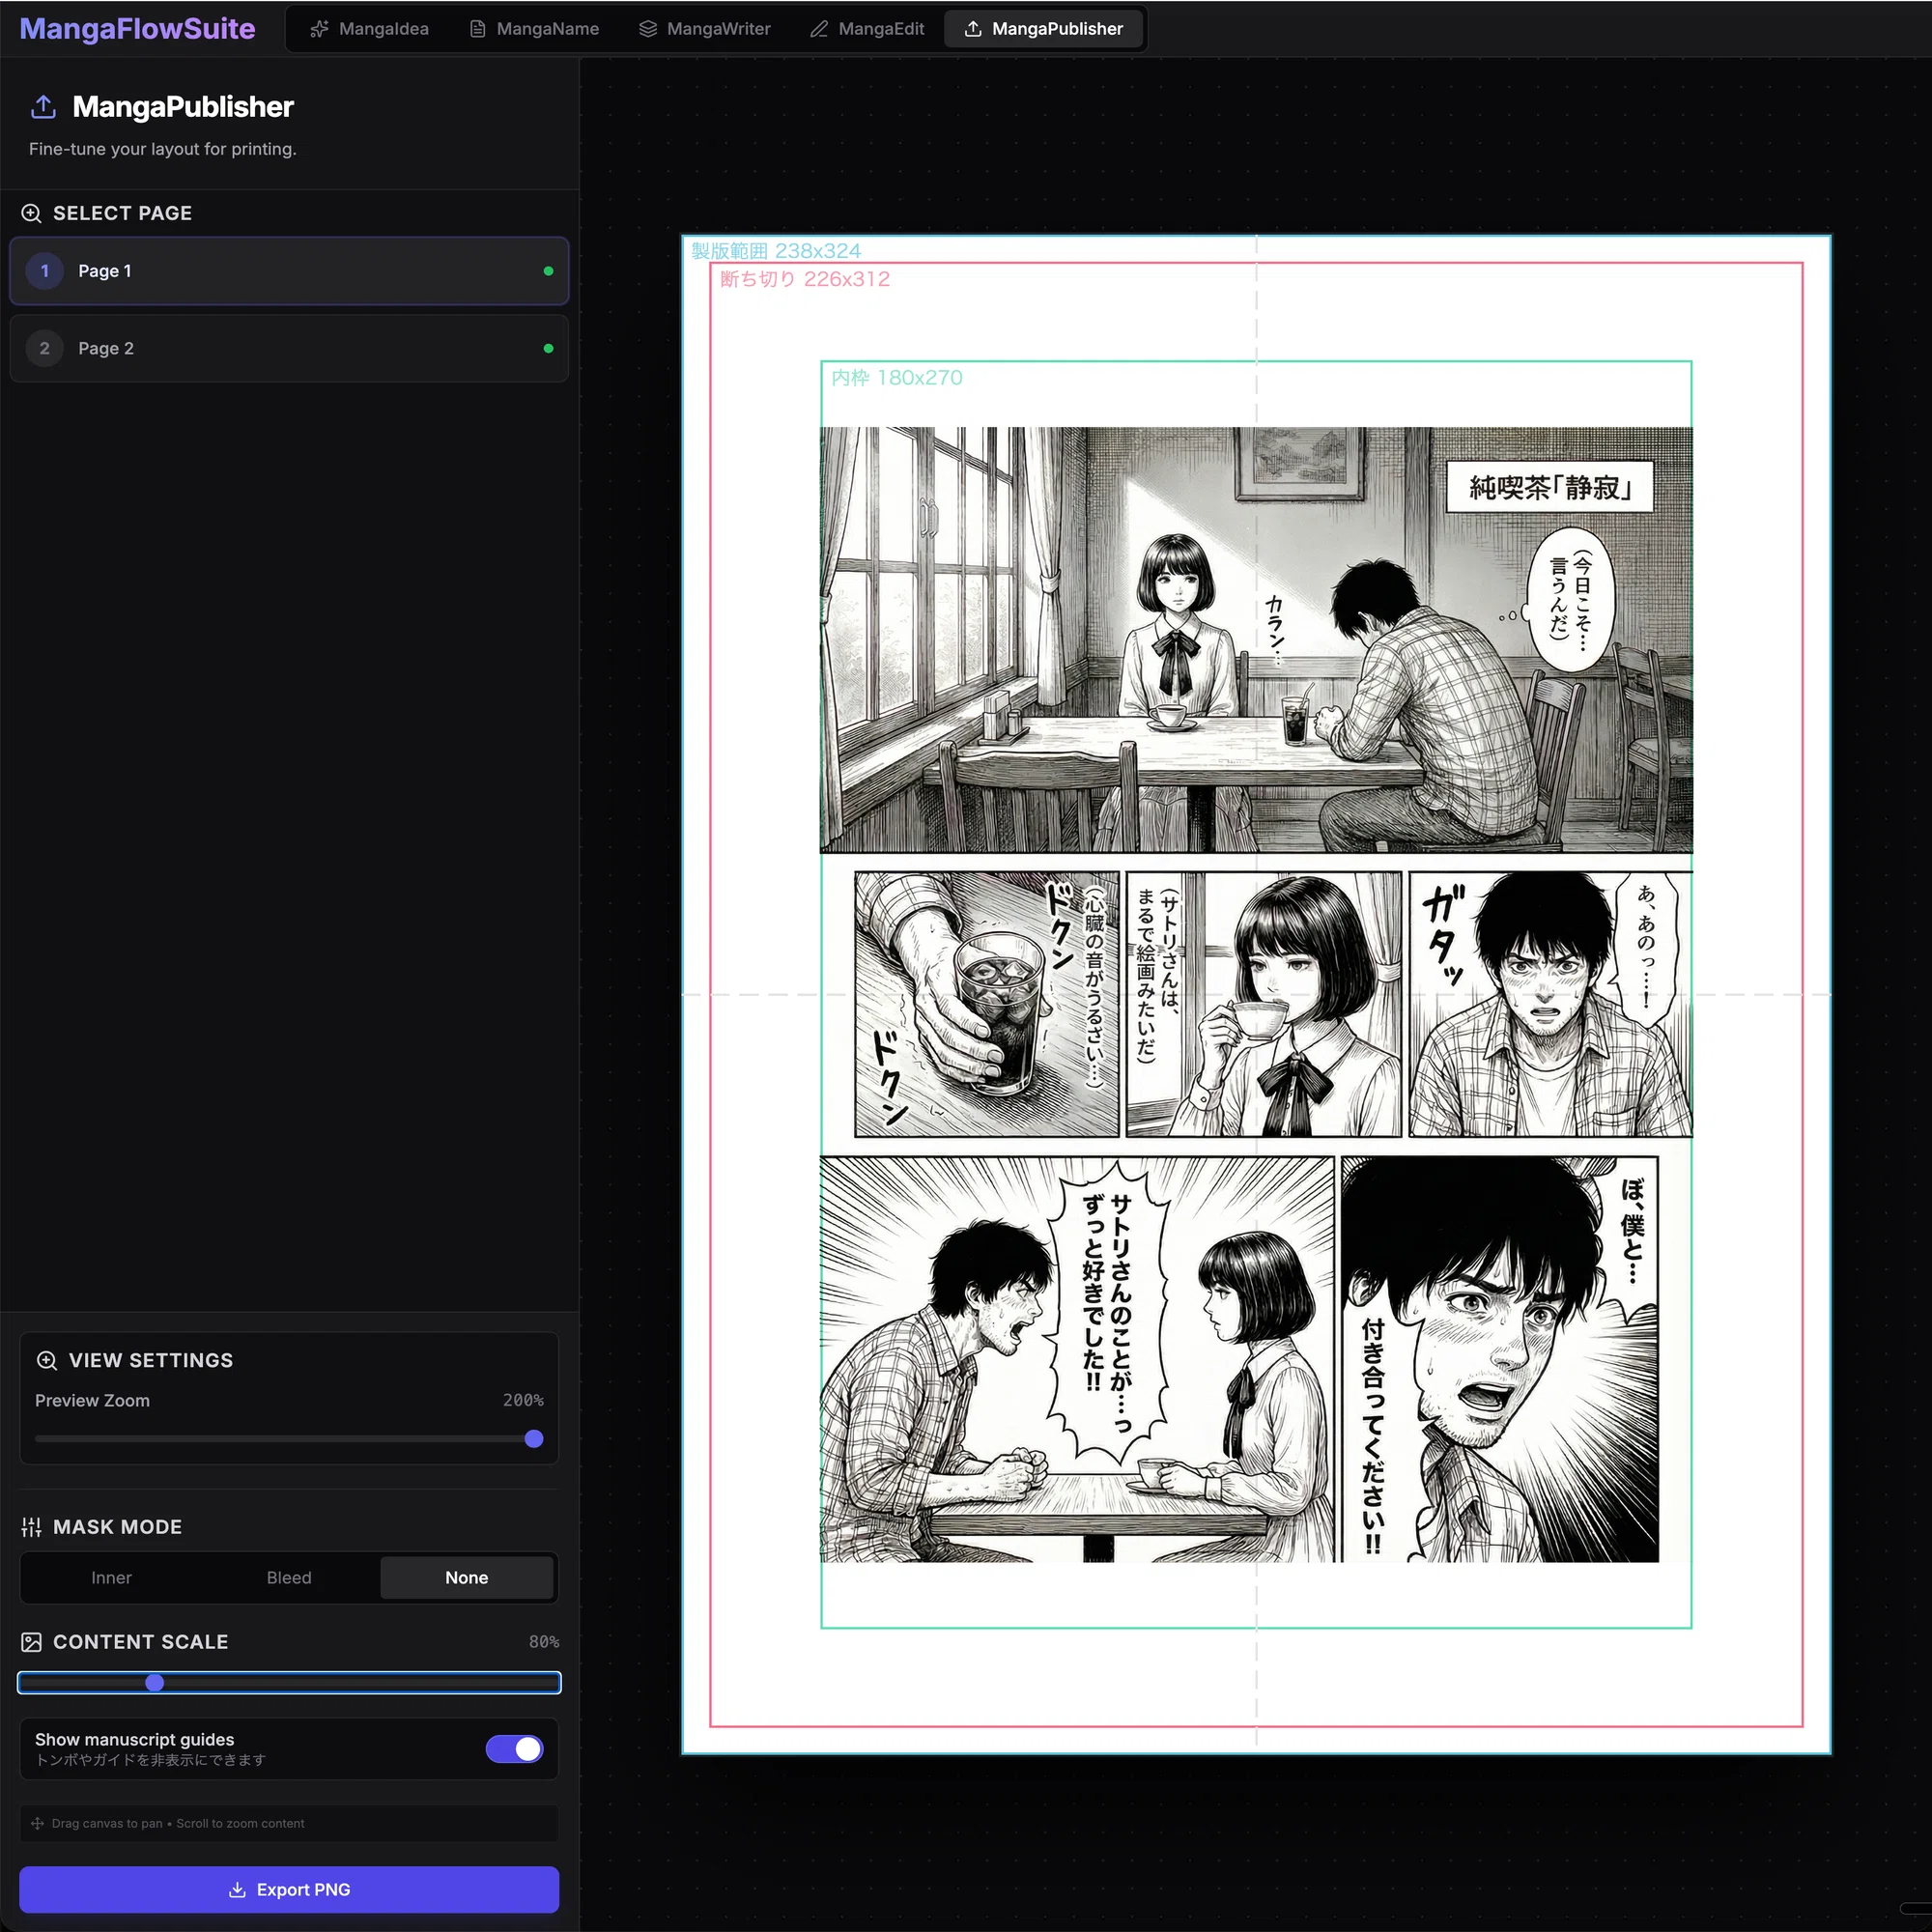Screen dimensions: 1932x1932
Task: Click the woman sipping tea panel
Action: click(x=1264, y=1004)
